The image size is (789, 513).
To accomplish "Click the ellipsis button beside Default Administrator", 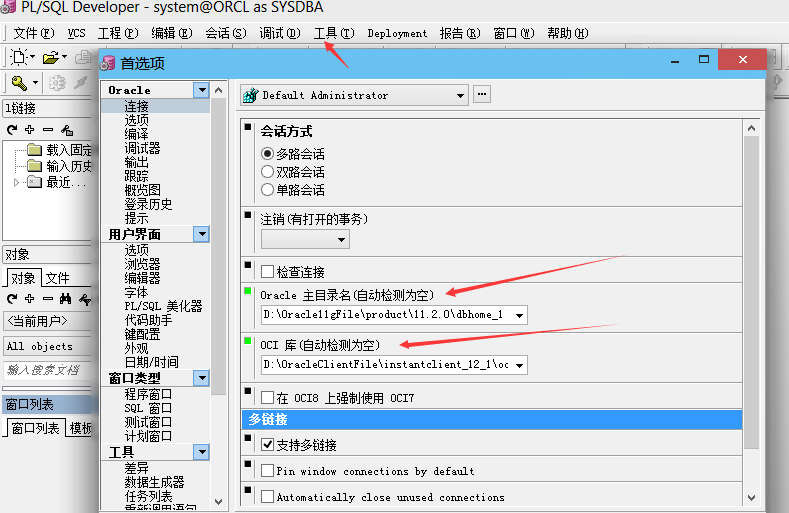I will tap(482, 95).
